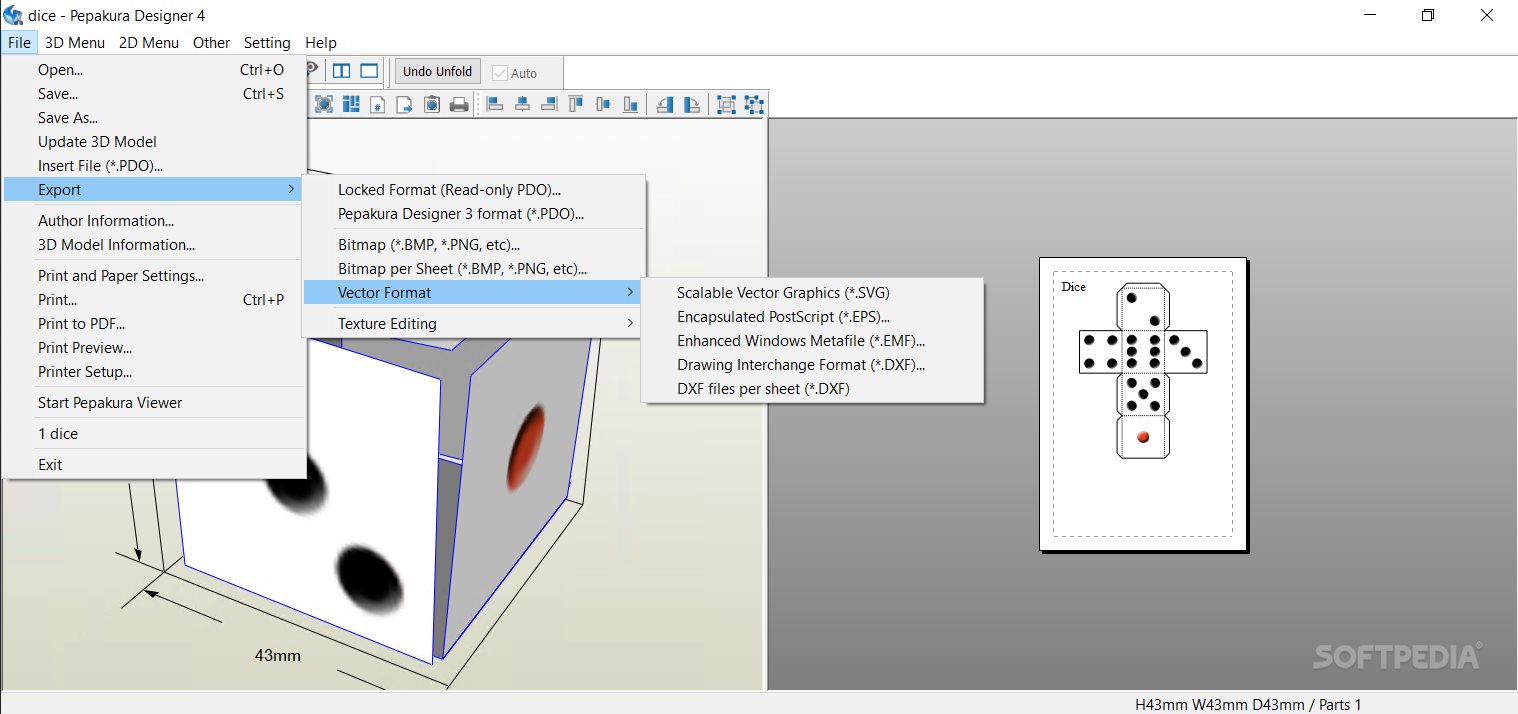This screenshot has width=1518, height=714.
Task: Export as Enhanced Windows Metafile (*.EMF)...
Action: (x=813, y=341)
